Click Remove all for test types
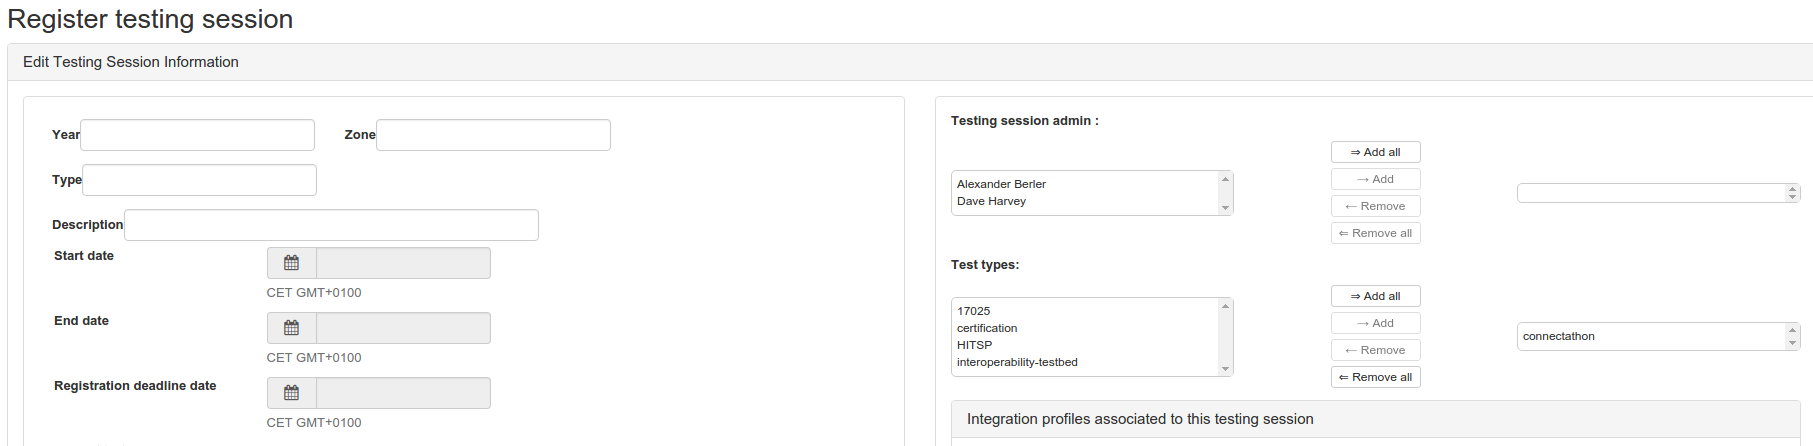This screenshot has height=446, width=1813. point(1375,377)
